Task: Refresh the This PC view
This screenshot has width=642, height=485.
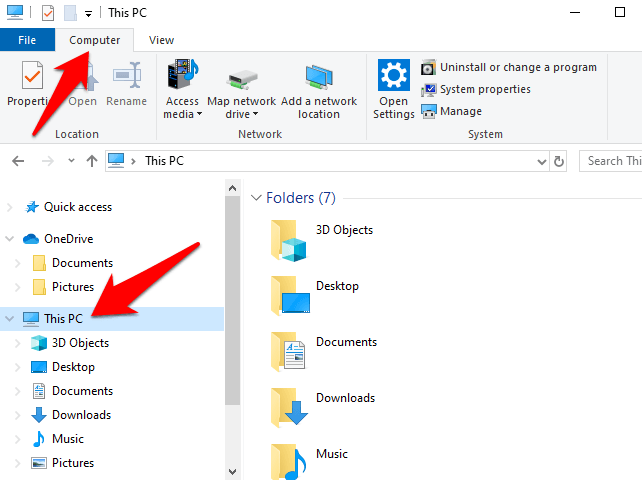Action: [x=558, y=161]
